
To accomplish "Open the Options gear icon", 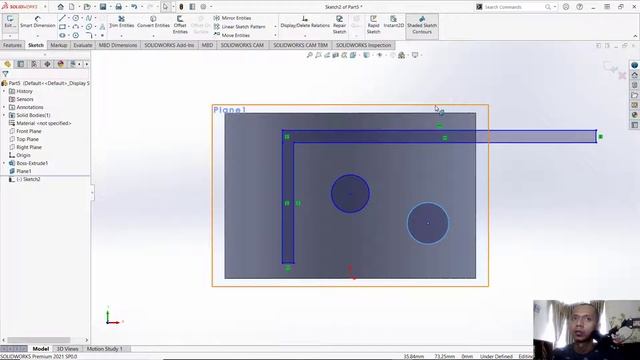I will [x=203, y=7].
